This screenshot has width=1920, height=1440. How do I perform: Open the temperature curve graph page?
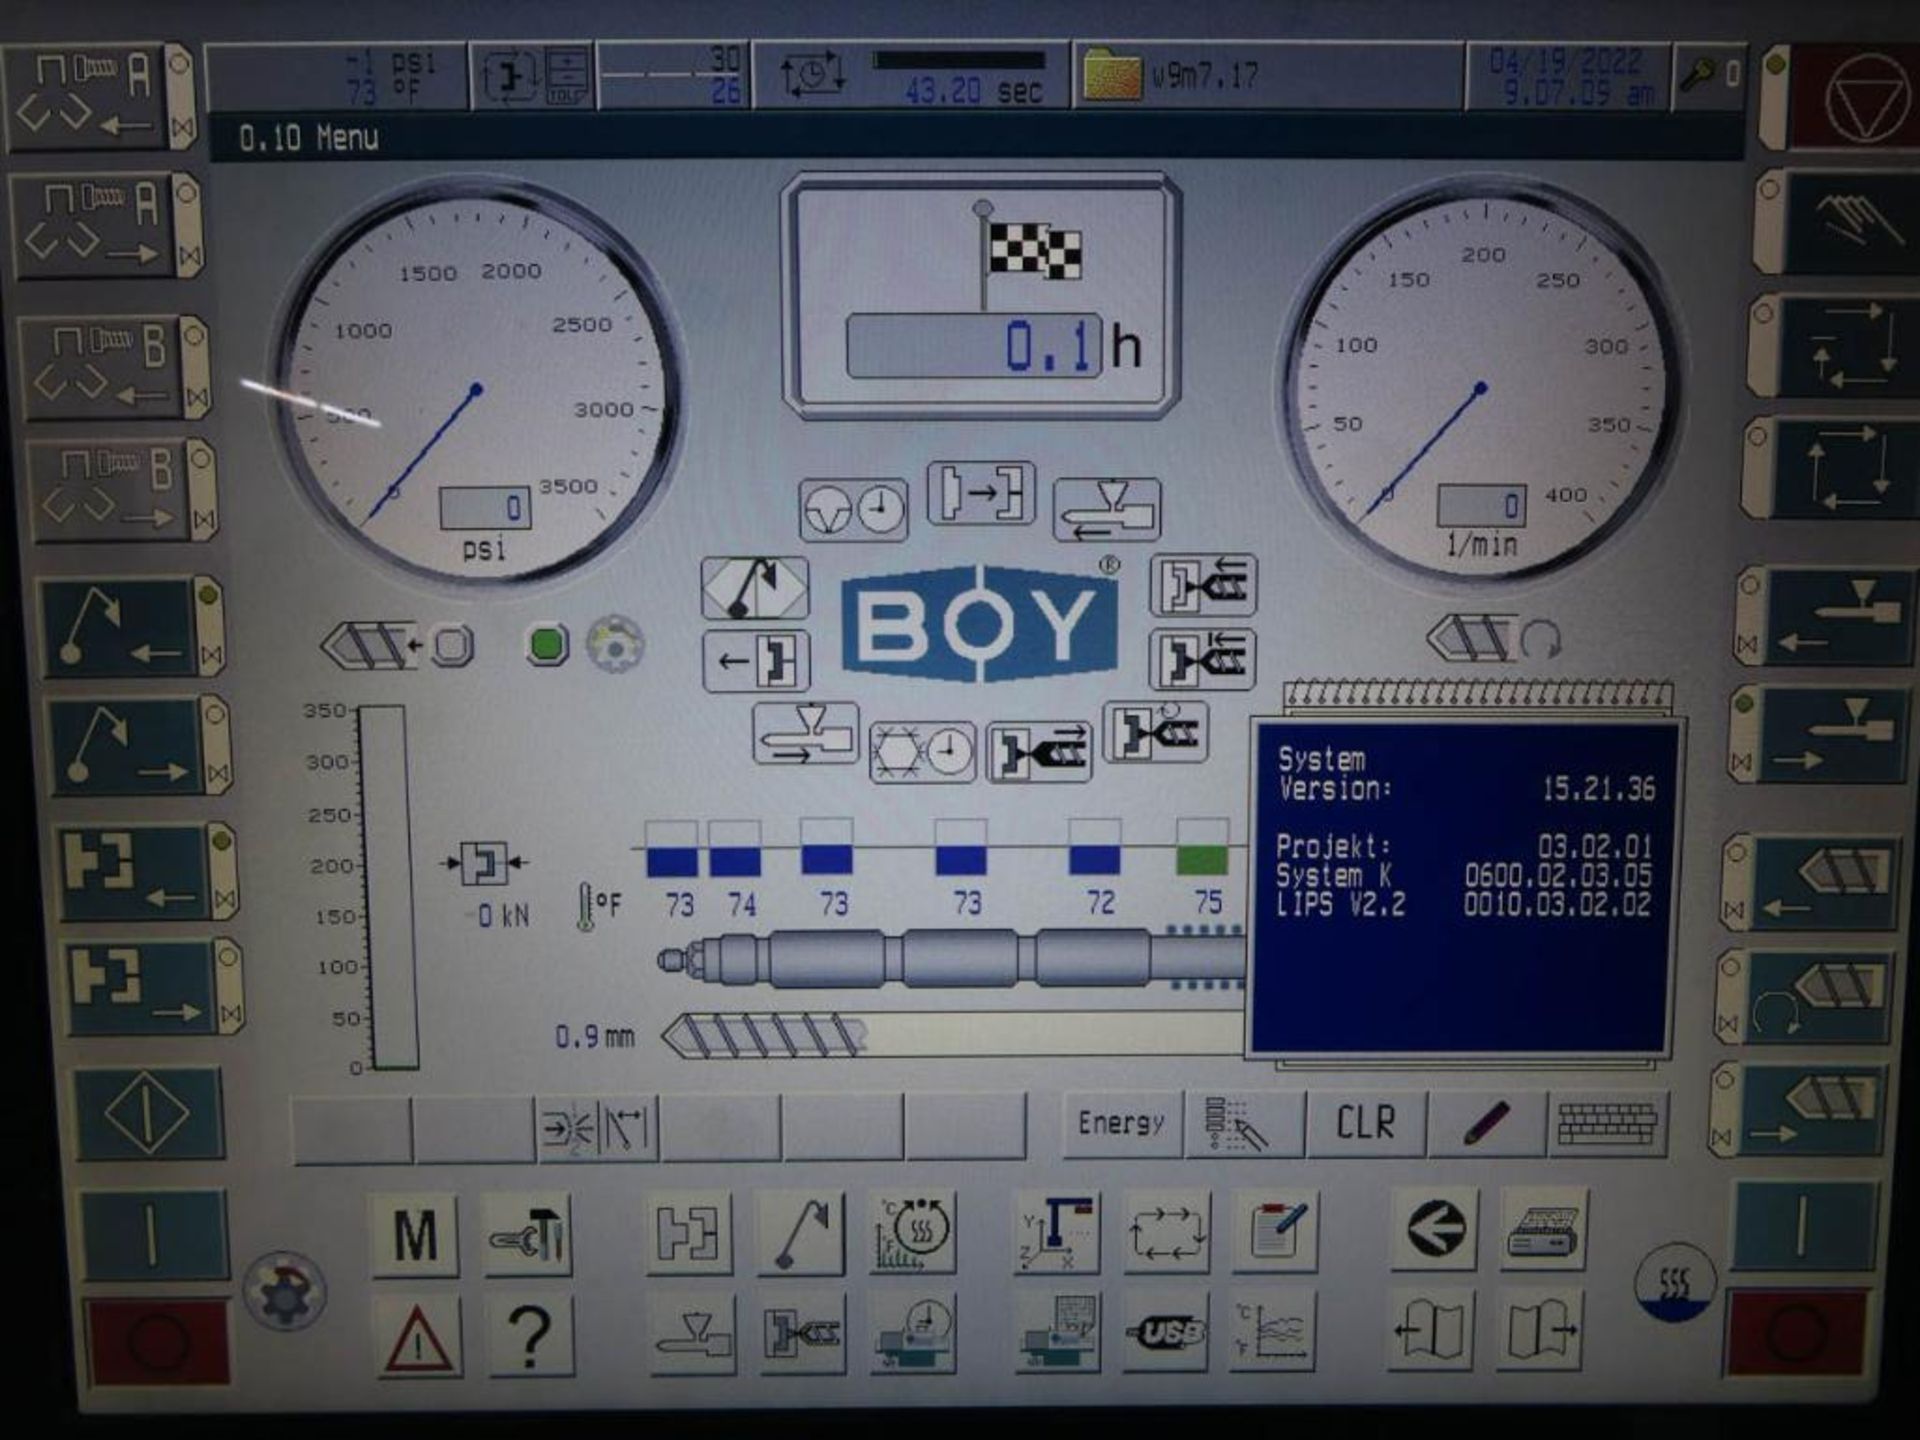tap(1275, 1331)
